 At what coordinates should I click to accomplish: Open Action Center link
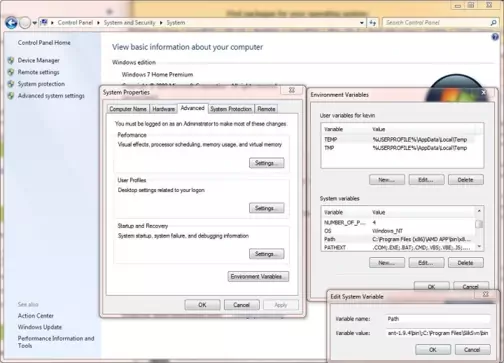[36, 316]
